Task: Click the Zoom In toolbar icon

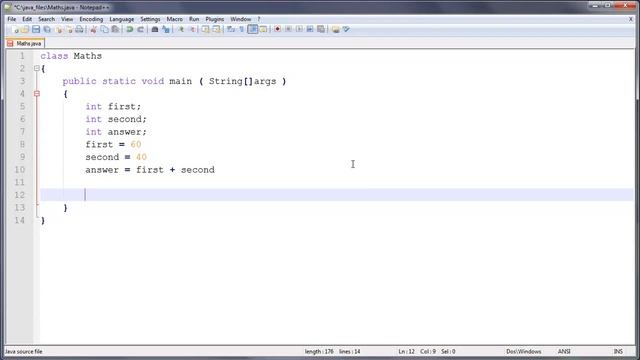Action: (x=180, y=29)
